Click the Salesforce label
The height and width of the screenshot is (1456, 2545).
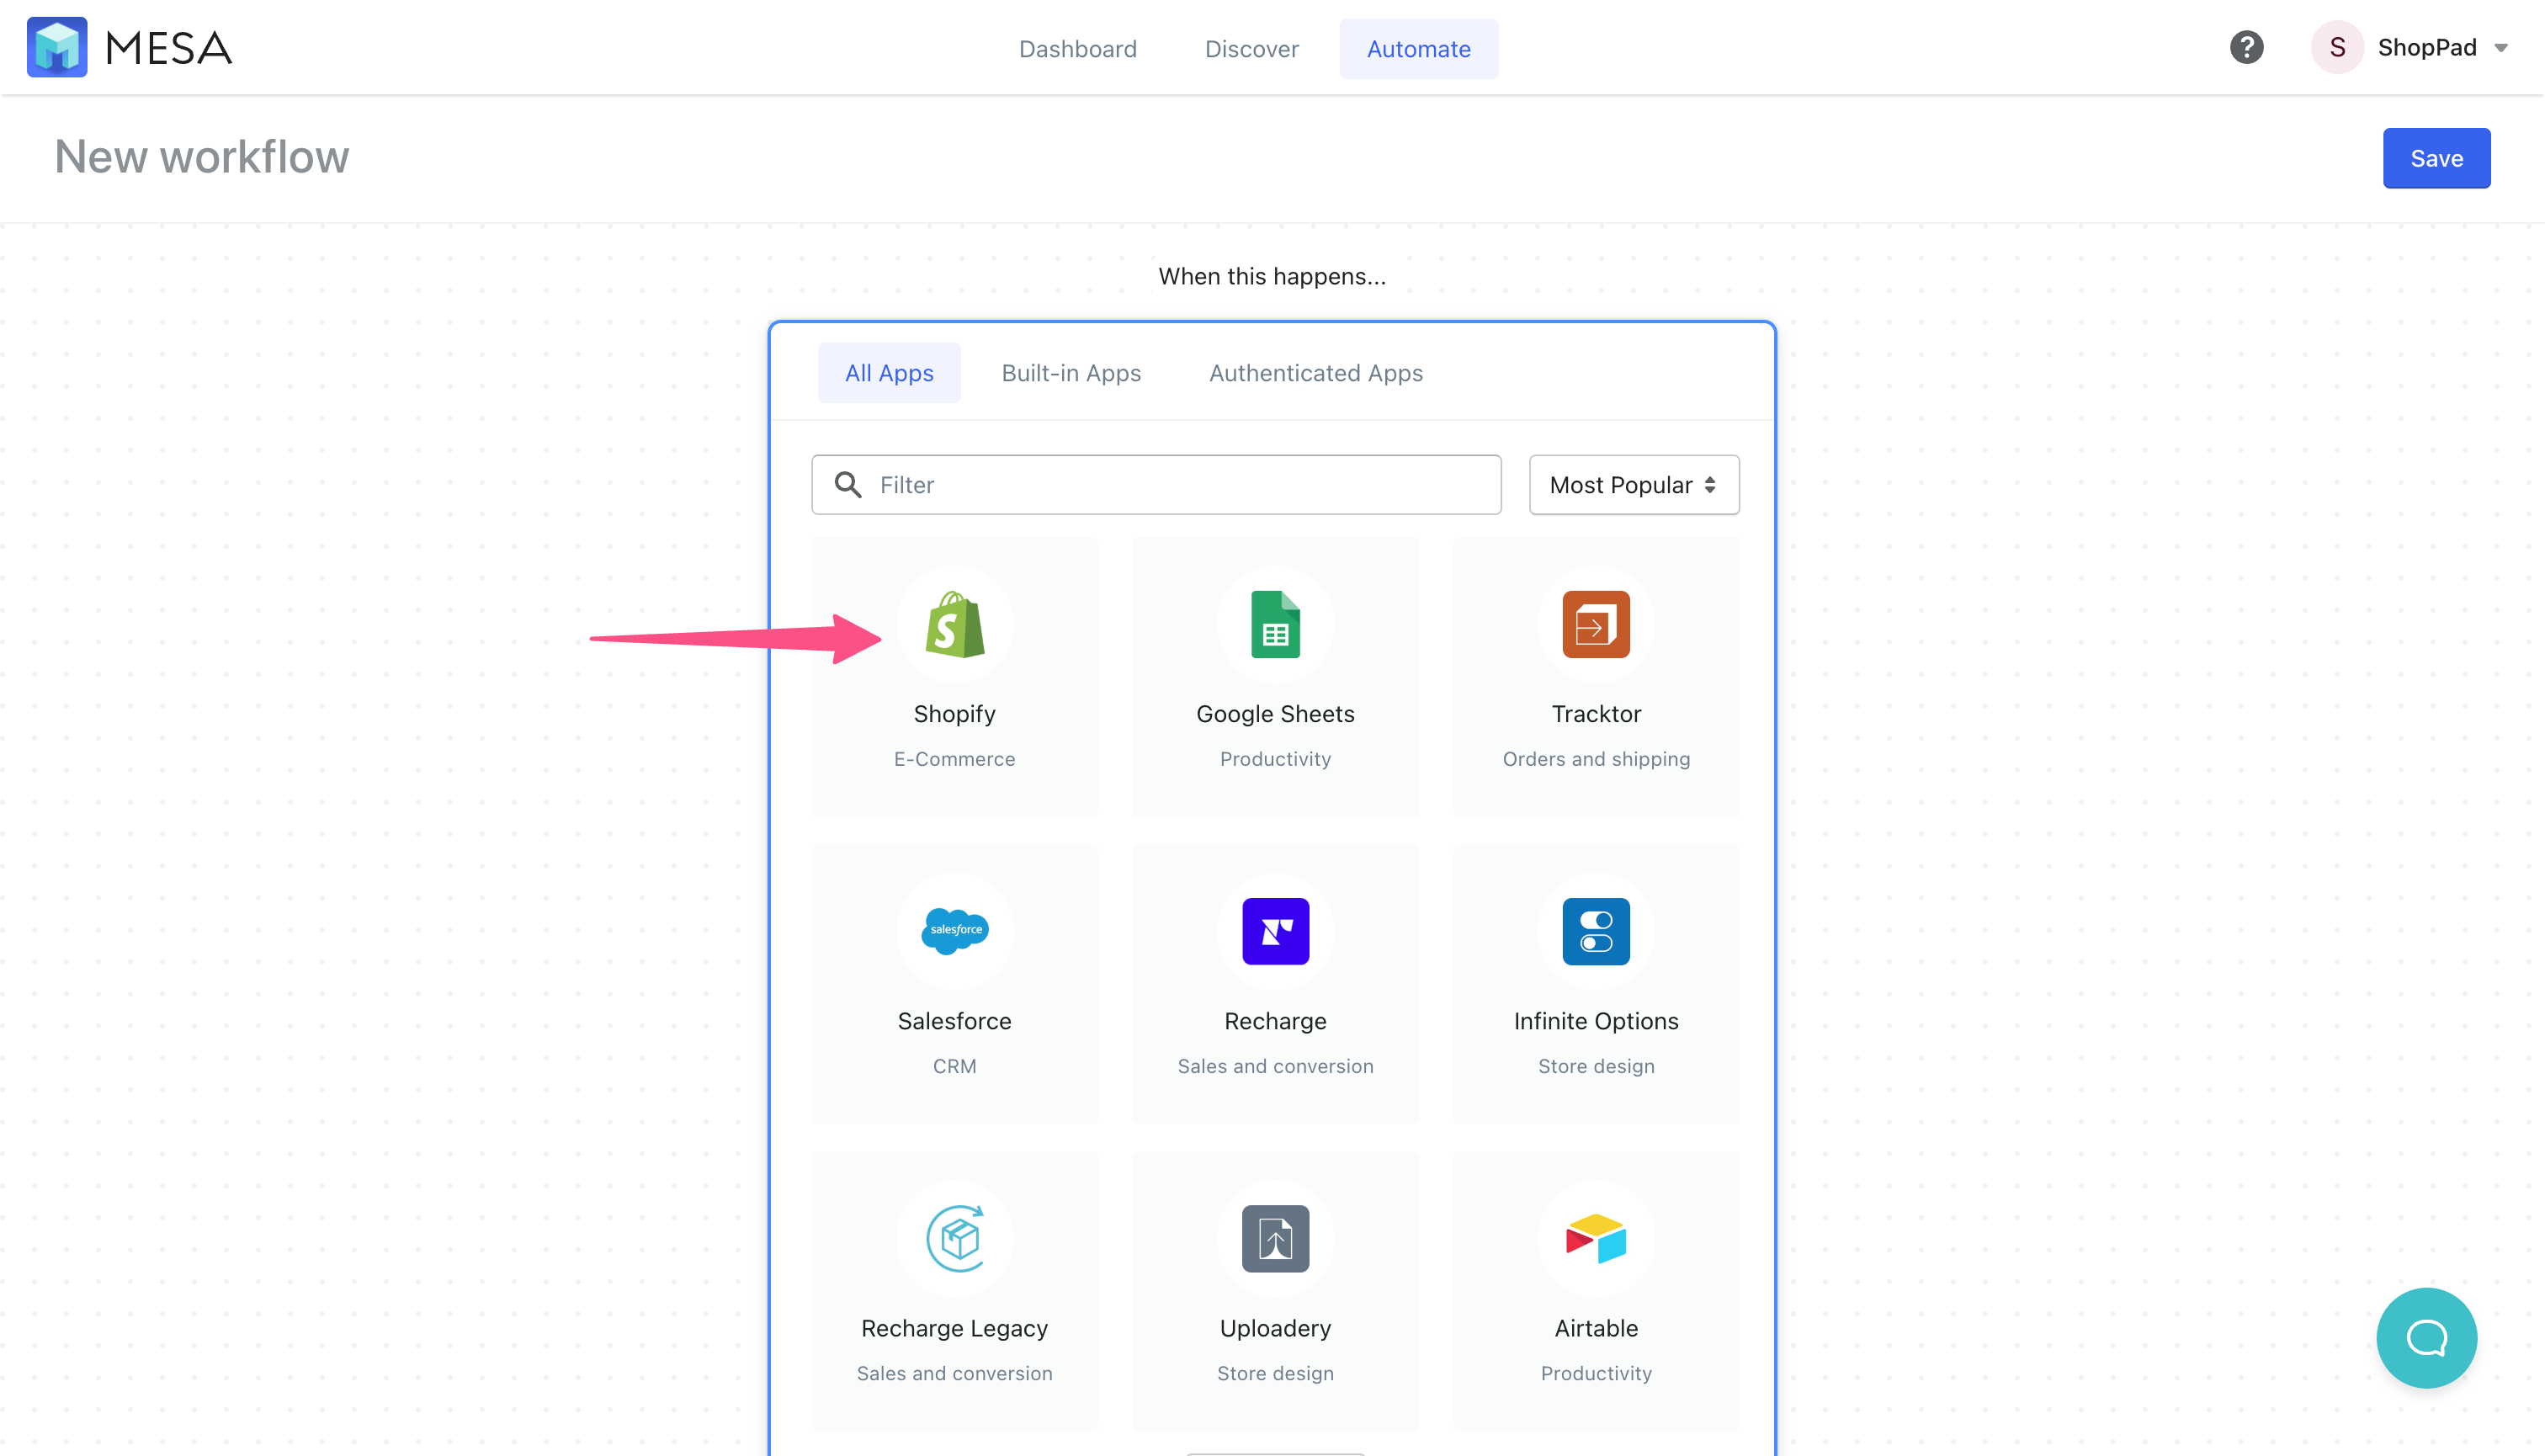click(x=955, y=1021)
